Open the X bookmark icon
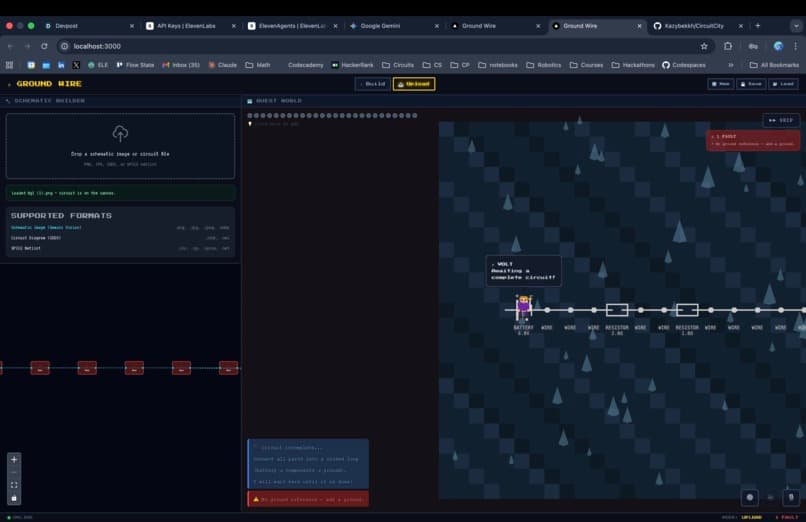806x522 pixels. [x=76, y=65]
